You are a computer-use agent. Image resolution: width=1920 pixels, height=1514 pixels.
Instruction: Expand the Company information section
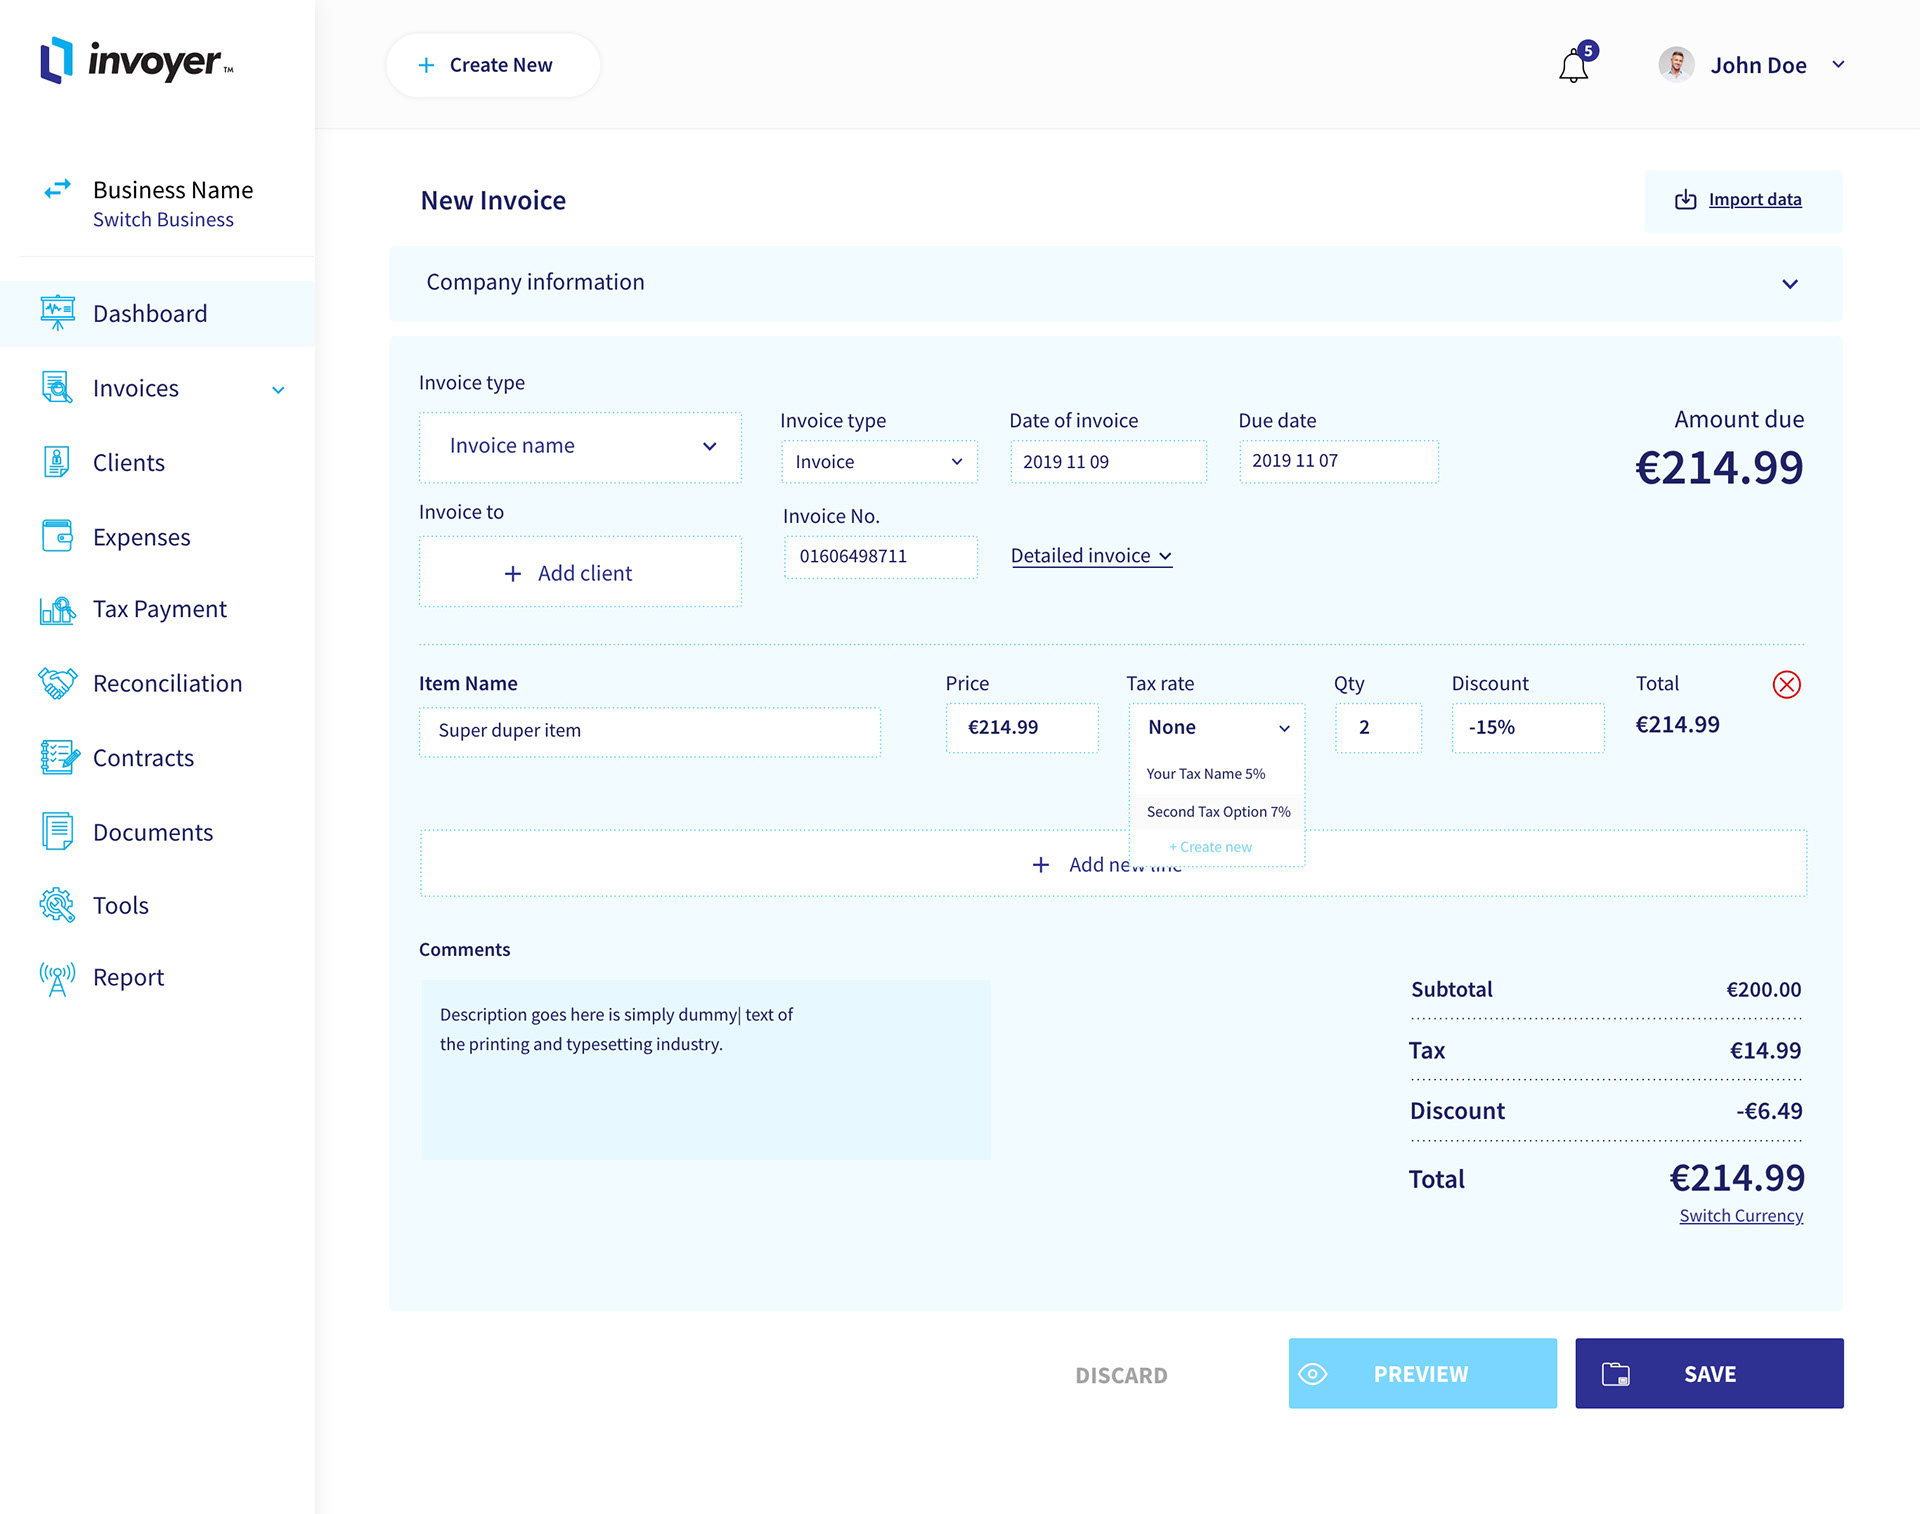pyautogui.click(x=1789, y=284)
